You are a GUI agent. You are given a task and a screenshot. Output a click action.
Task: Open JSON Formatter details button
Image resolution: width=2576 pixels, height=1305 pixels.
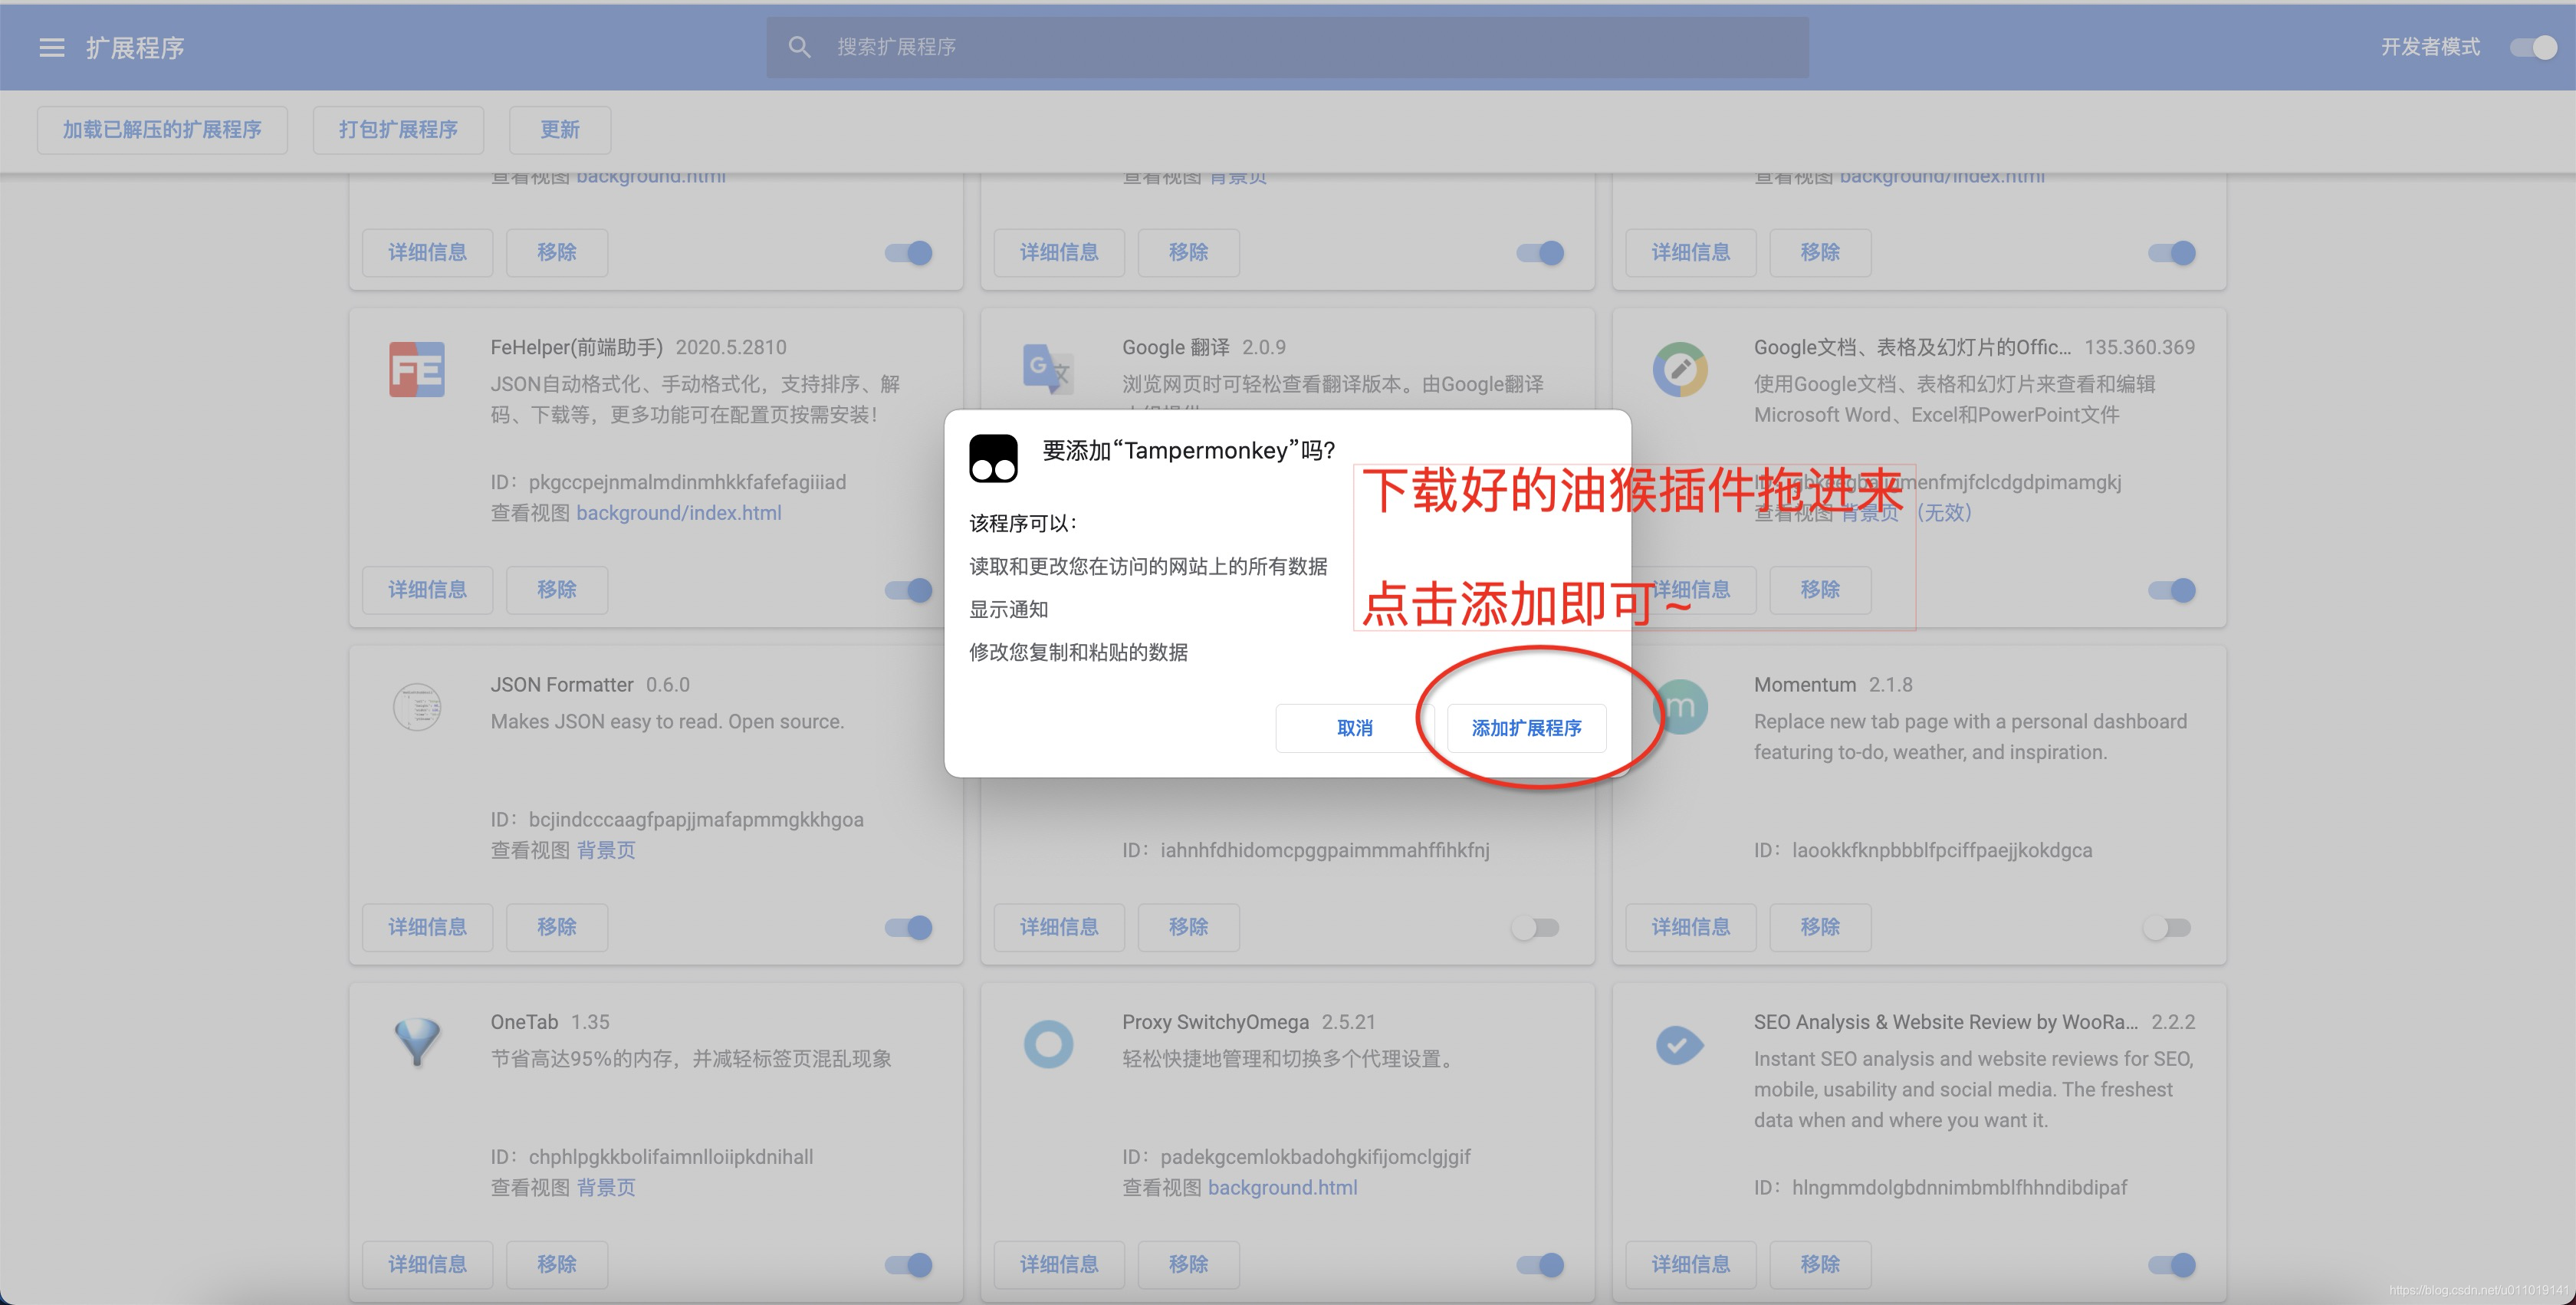427,927
